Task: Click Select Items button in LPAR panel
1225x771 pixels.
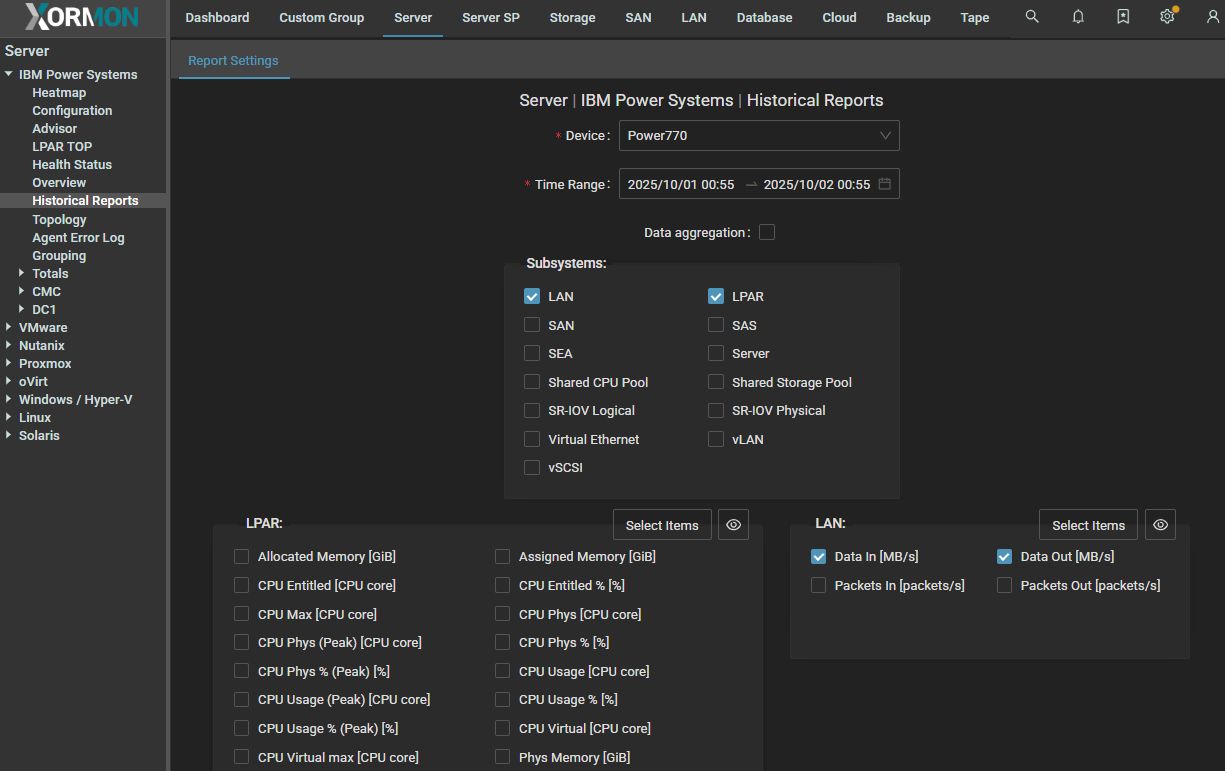Action: (661, 525)
